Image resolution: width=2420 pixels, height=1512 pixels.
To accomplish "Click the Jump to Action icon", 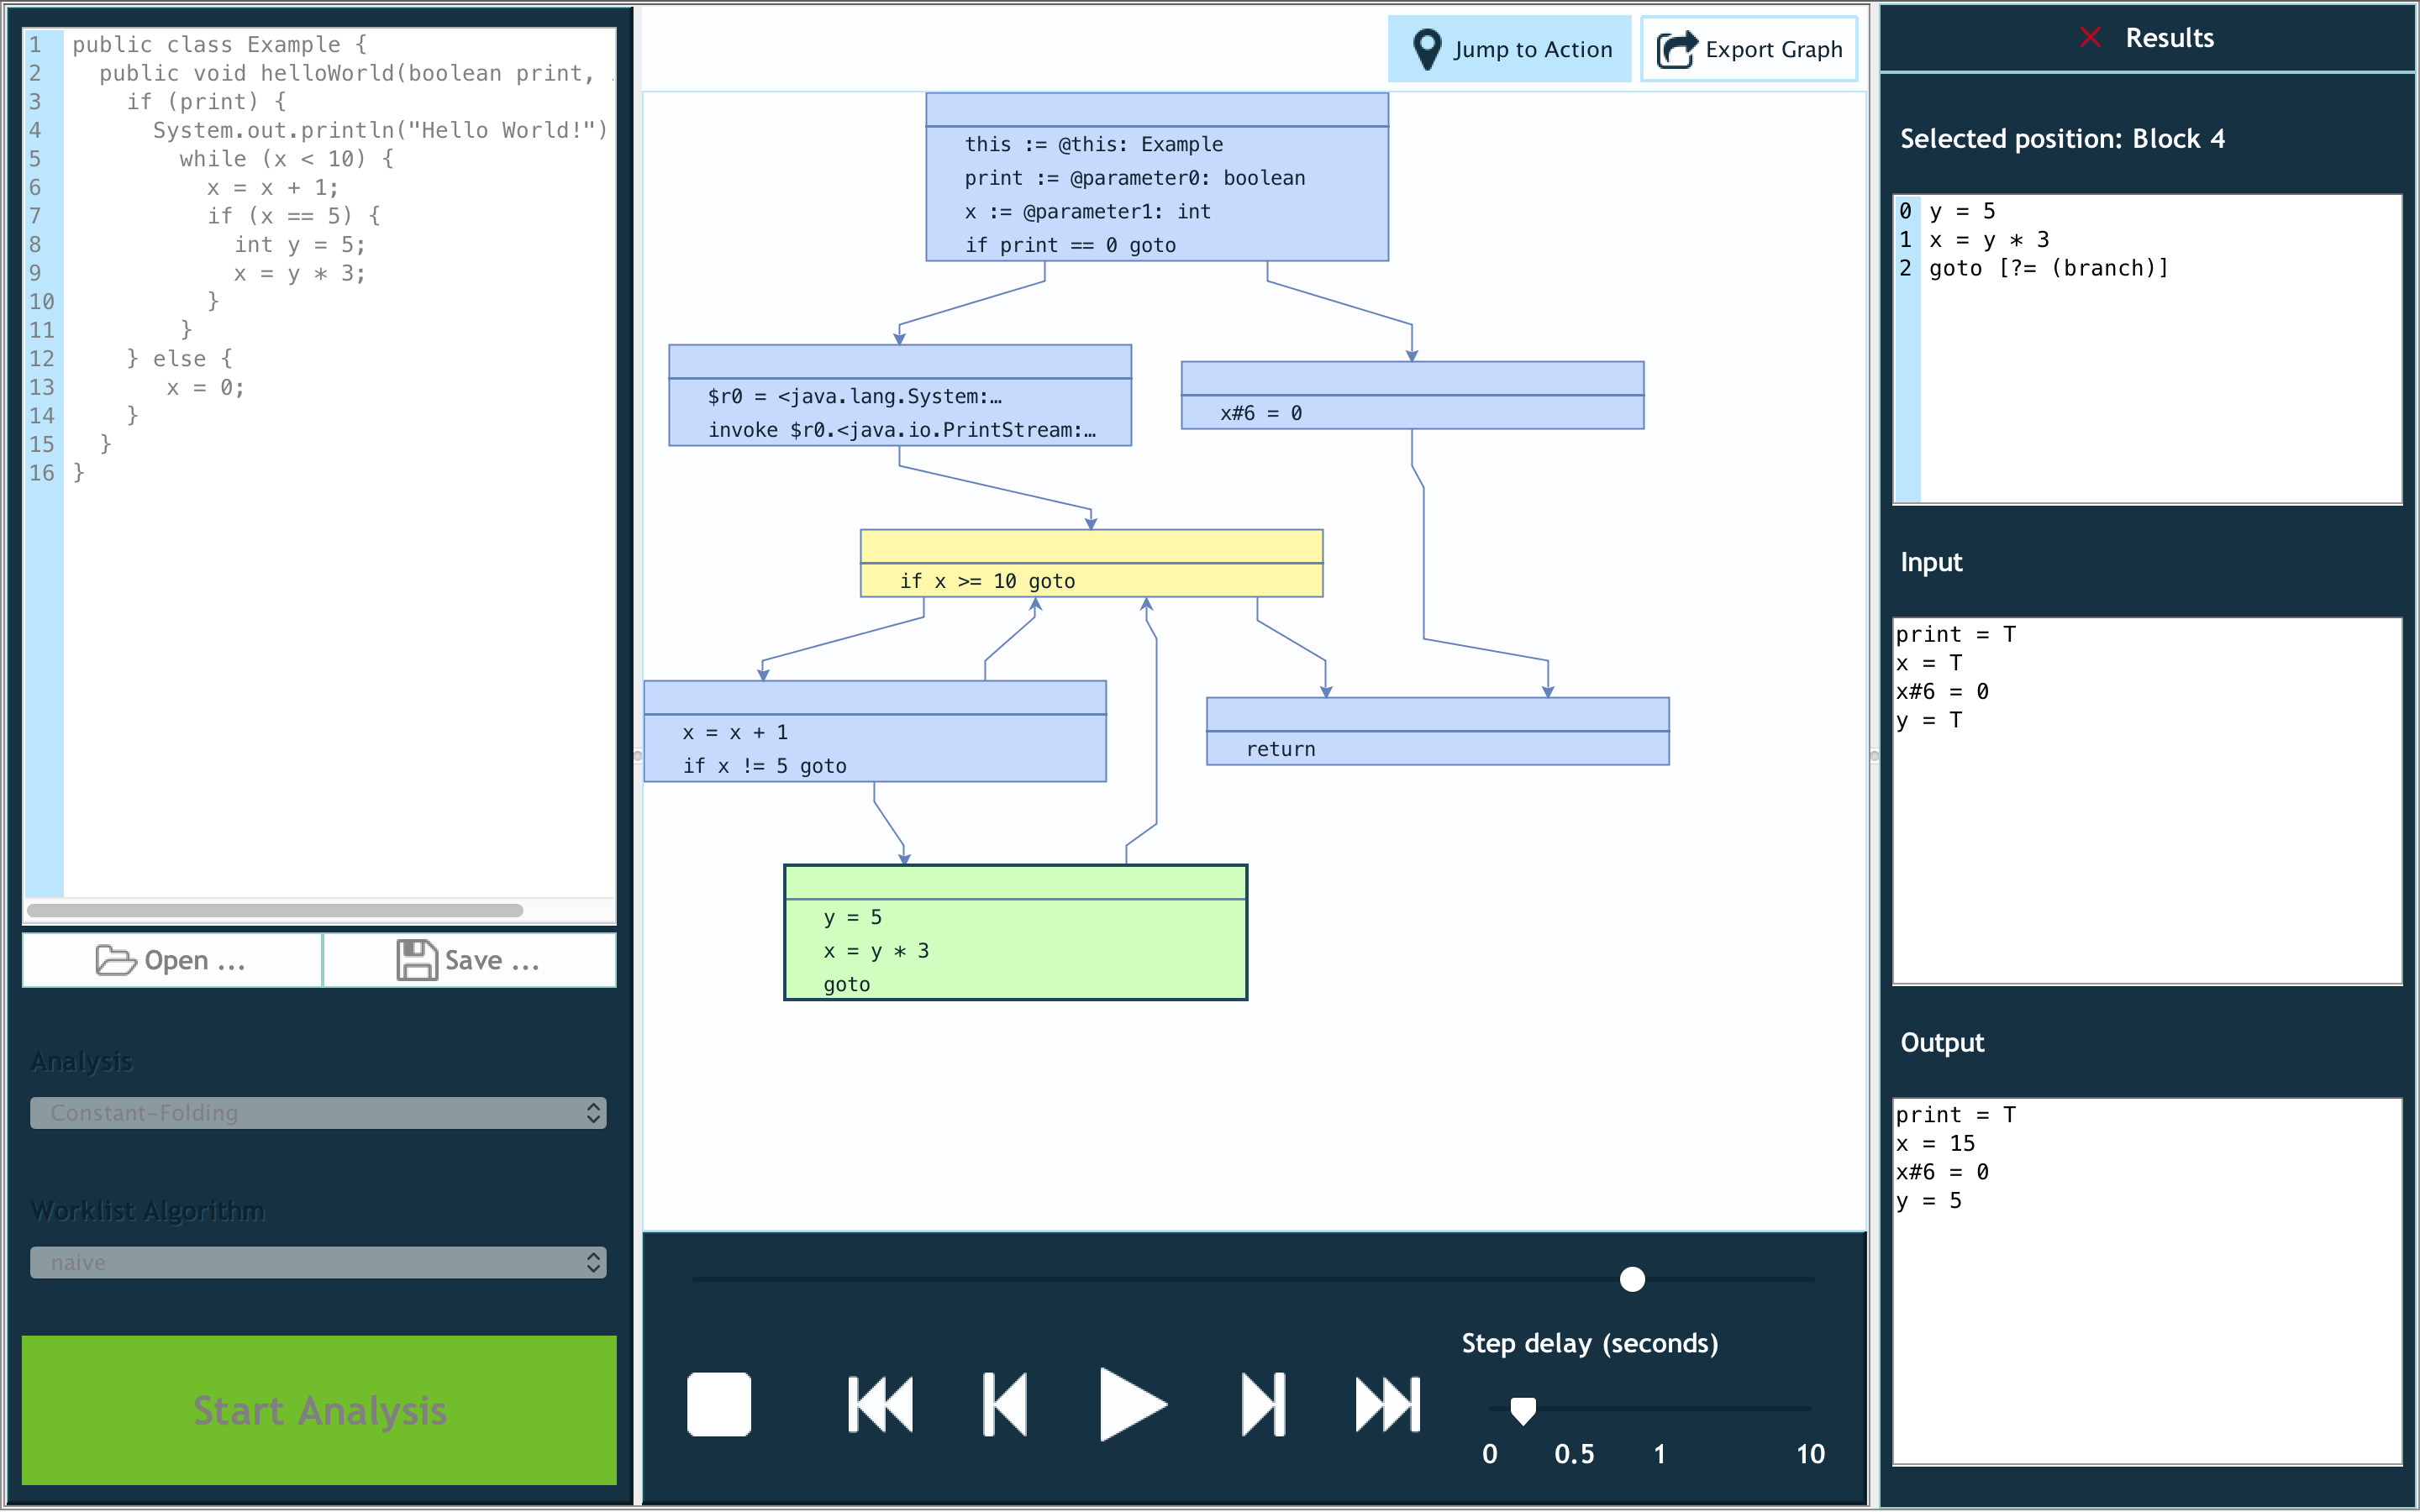I will coord(1428,49).
